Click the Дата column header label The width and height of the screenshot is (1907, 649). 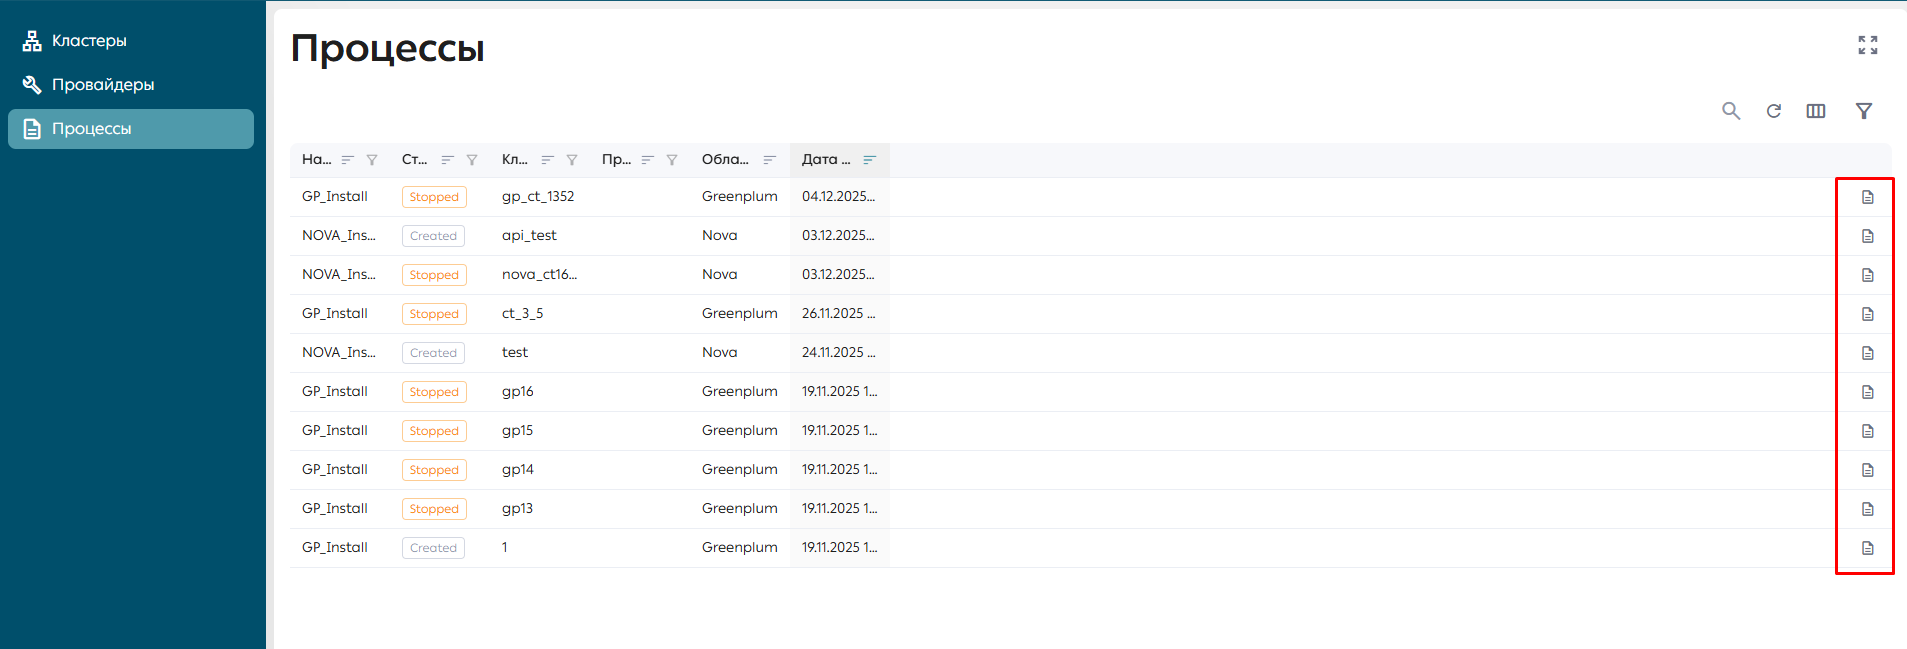click(826, 160)
